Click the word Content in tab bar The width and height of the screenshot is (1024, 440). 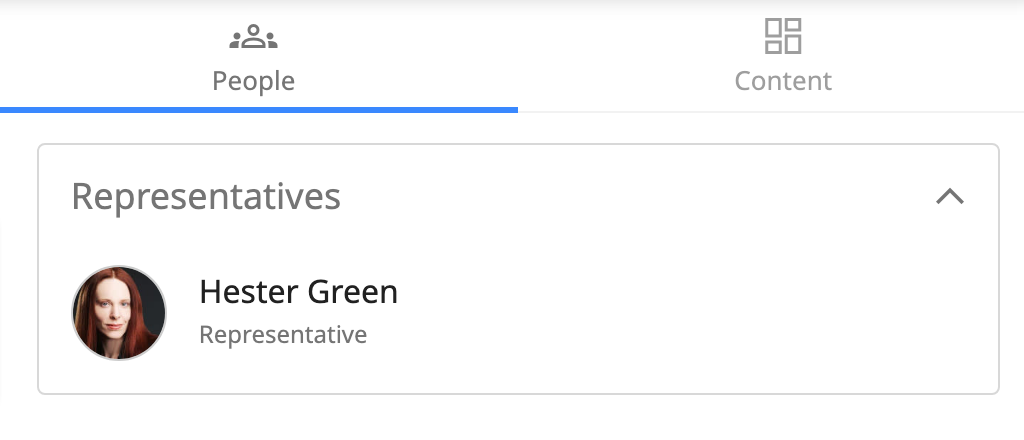(x=783, y=81)
